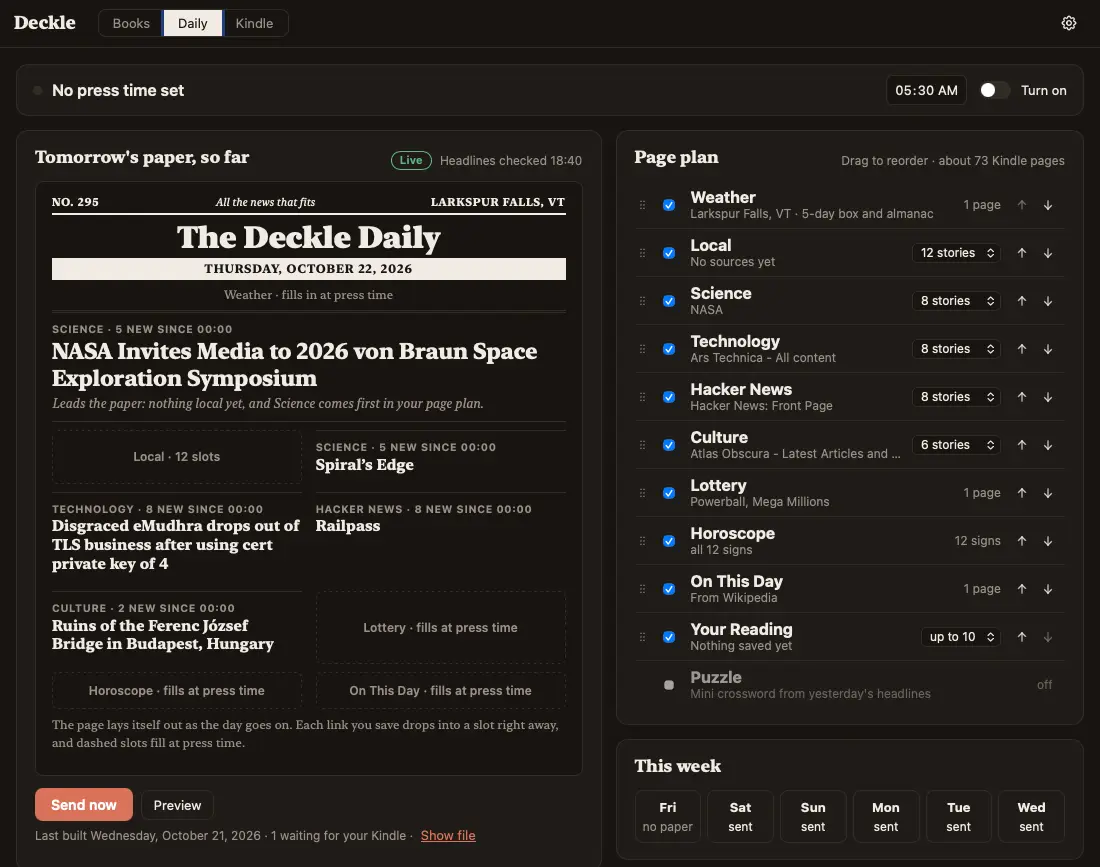Move Weather section down
This screenshot has width=1100, height=867.
click(x=1047, y=205)
